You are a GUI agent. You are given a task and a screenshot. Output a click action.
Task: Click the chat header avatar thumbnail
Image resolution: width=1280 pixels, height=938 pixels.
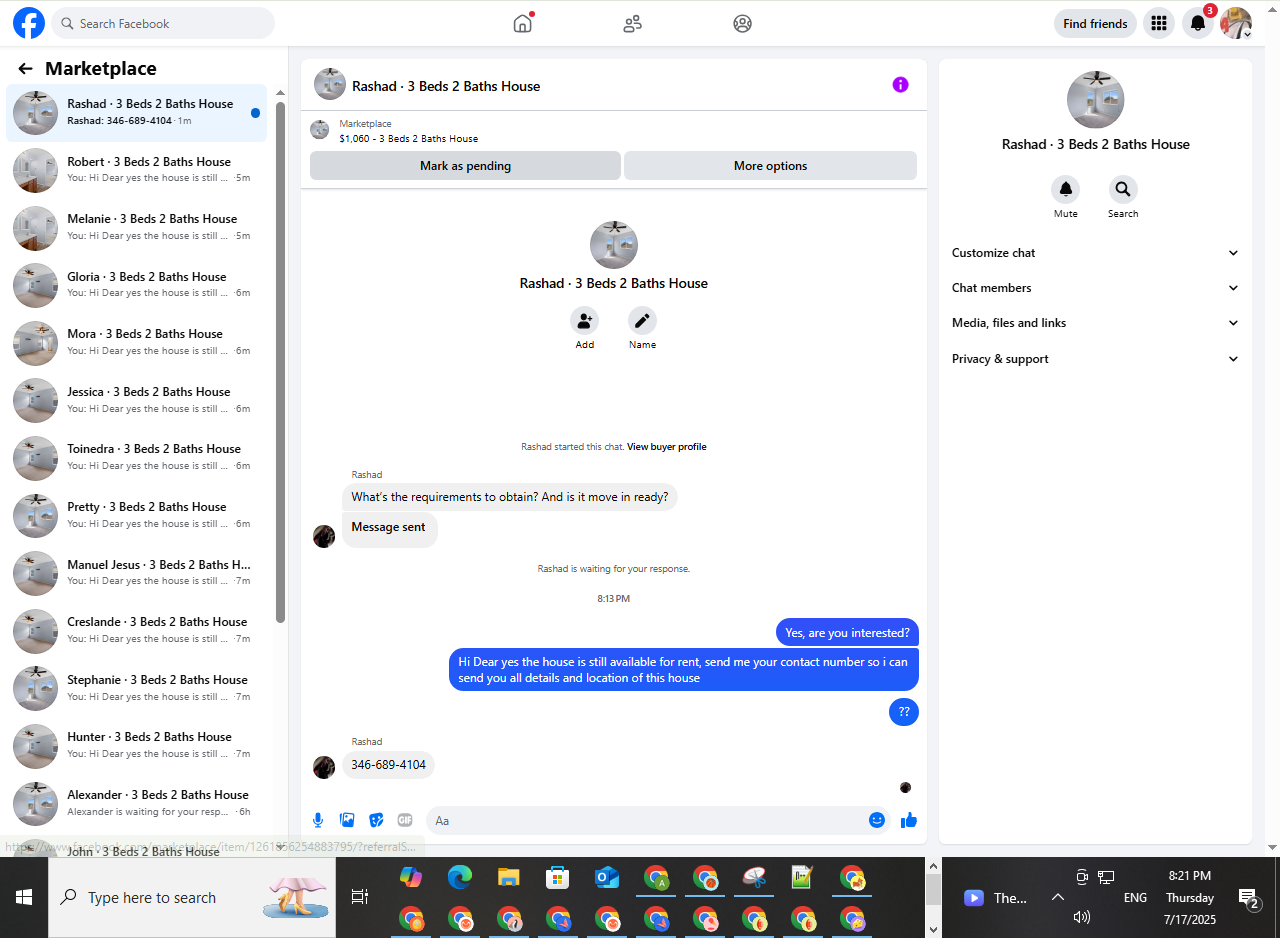tap(330, 85)
